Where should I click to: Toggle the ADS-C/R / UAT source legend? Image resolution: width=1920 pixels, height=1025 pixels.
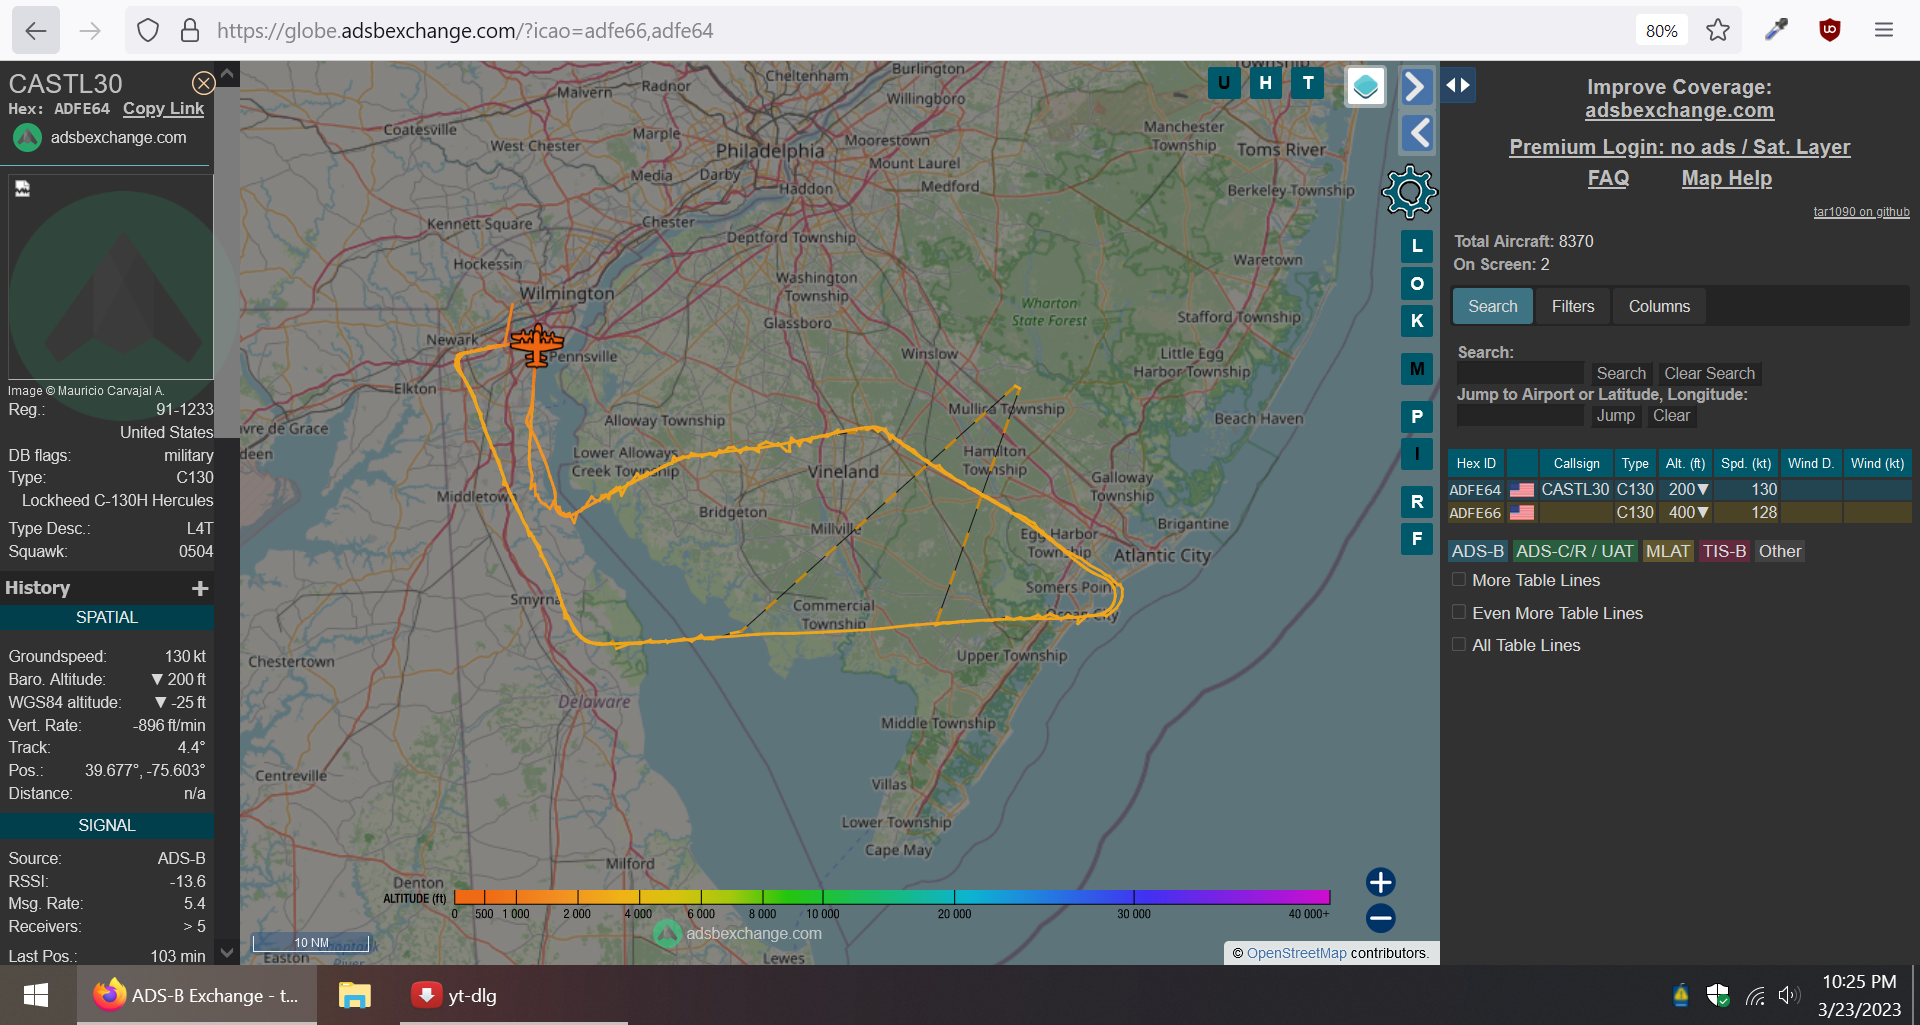pos(1574,551)
